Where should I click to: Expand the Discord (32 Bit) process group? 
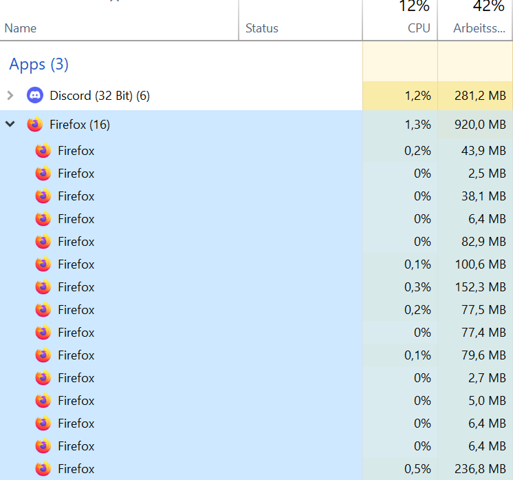click(x=10, y=96)
